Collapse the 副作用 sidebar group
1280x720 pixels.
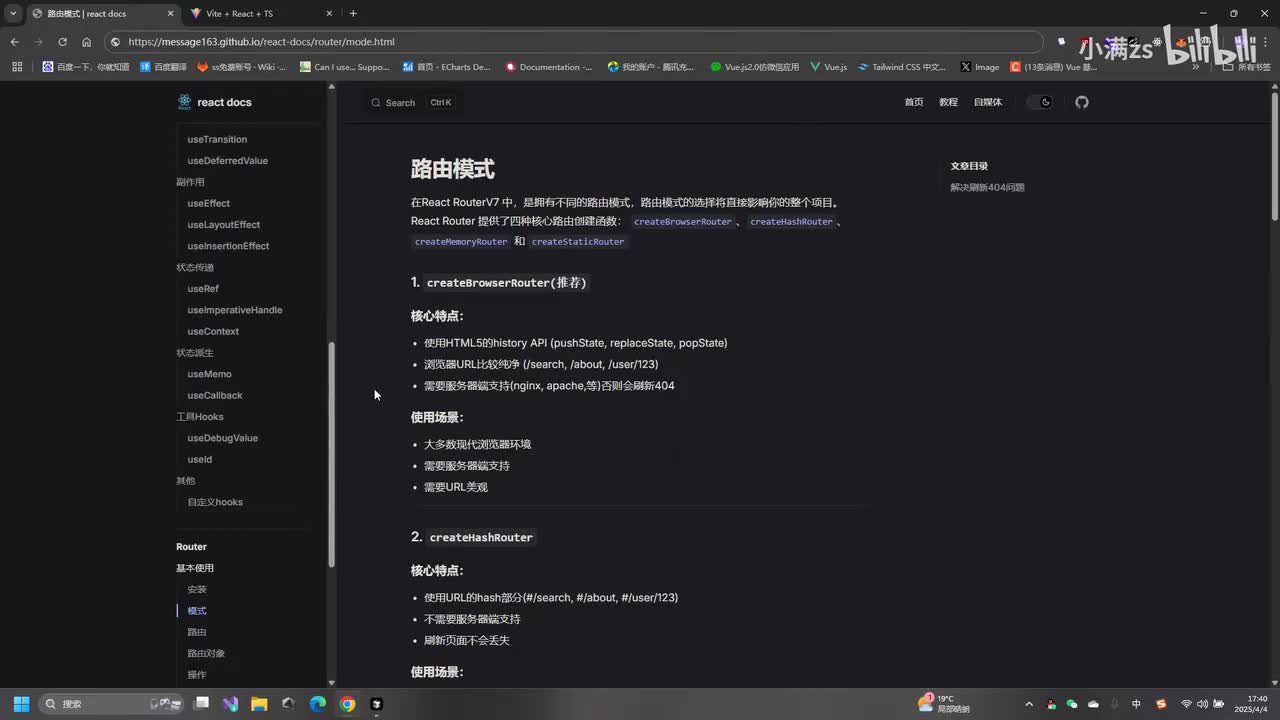click(x=190, y=182)
